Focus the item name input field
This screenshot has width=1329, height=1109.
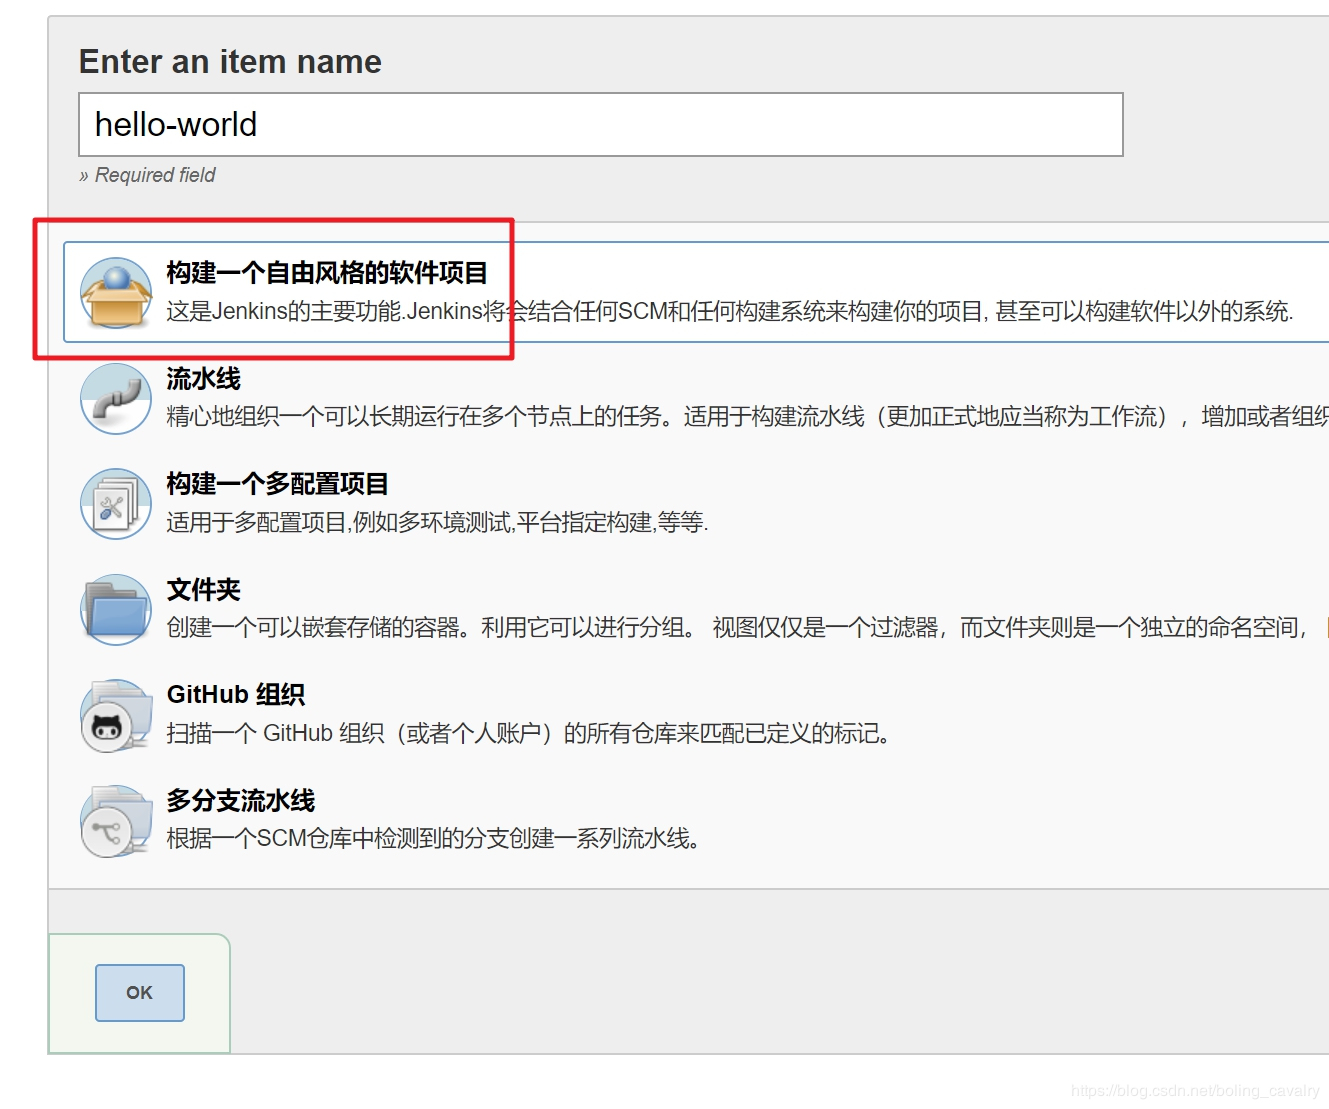[x=601, y=124]
